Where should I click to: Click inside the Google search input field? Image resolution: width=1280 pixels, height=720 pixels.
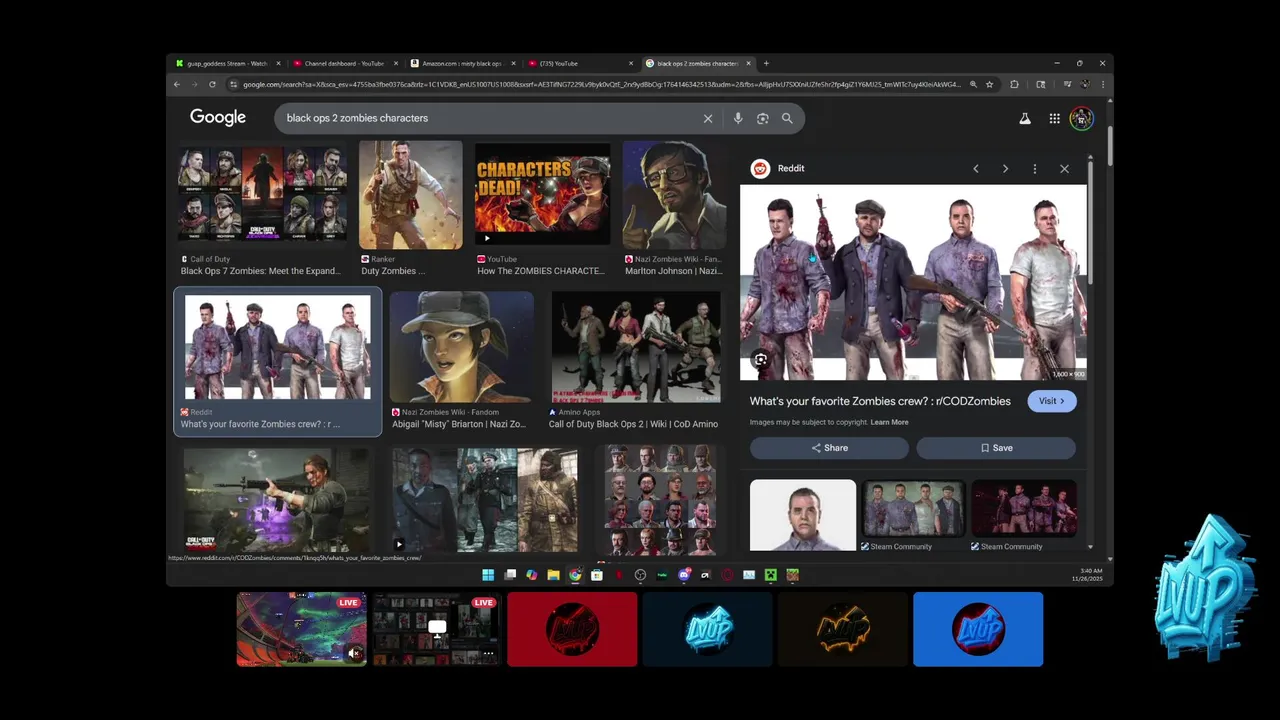490,118
